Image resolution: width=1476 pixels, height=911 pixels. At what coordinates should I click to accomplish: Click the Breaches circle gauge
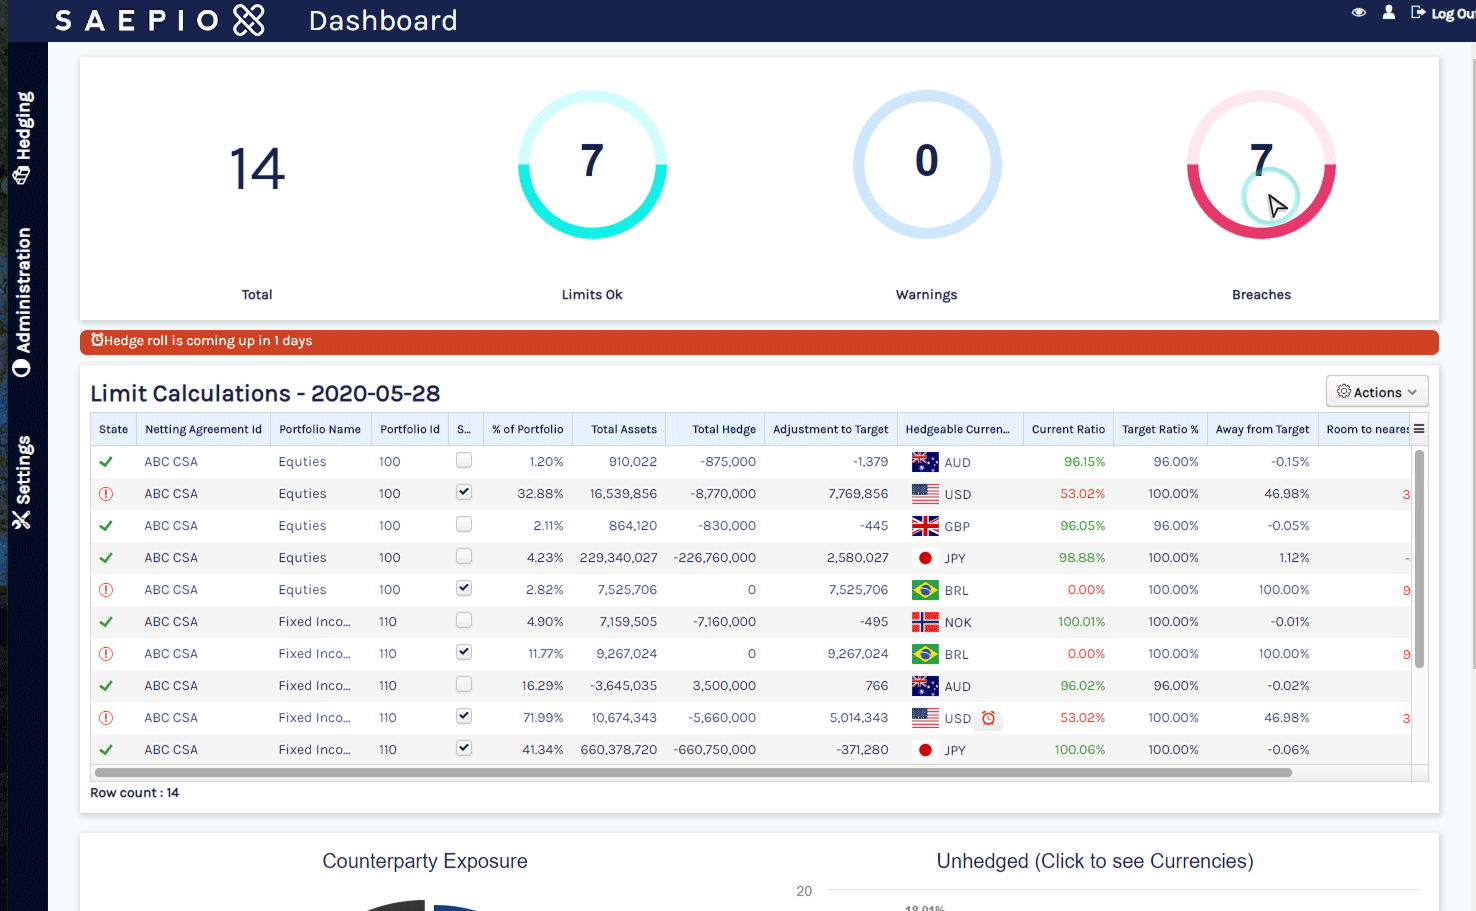(1261, 165)
